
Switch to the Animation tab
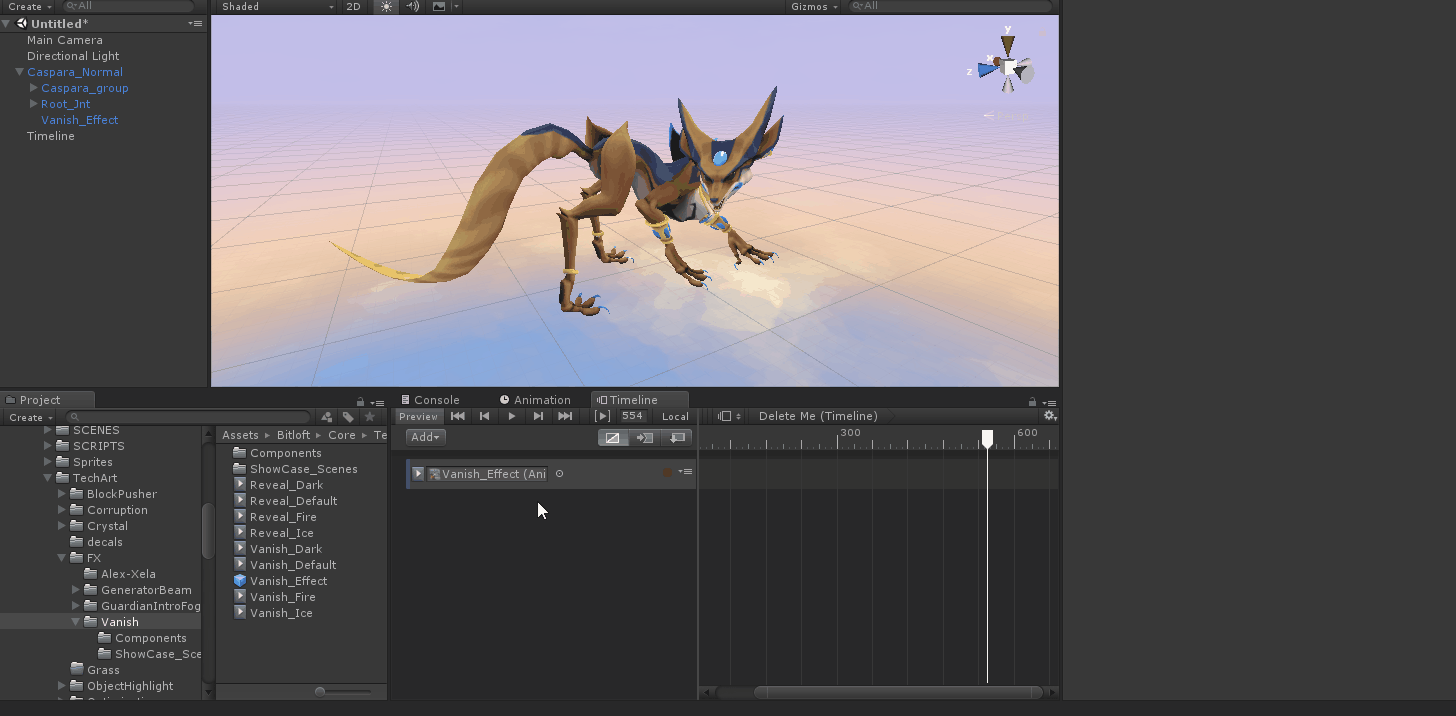tap(535, 400)
